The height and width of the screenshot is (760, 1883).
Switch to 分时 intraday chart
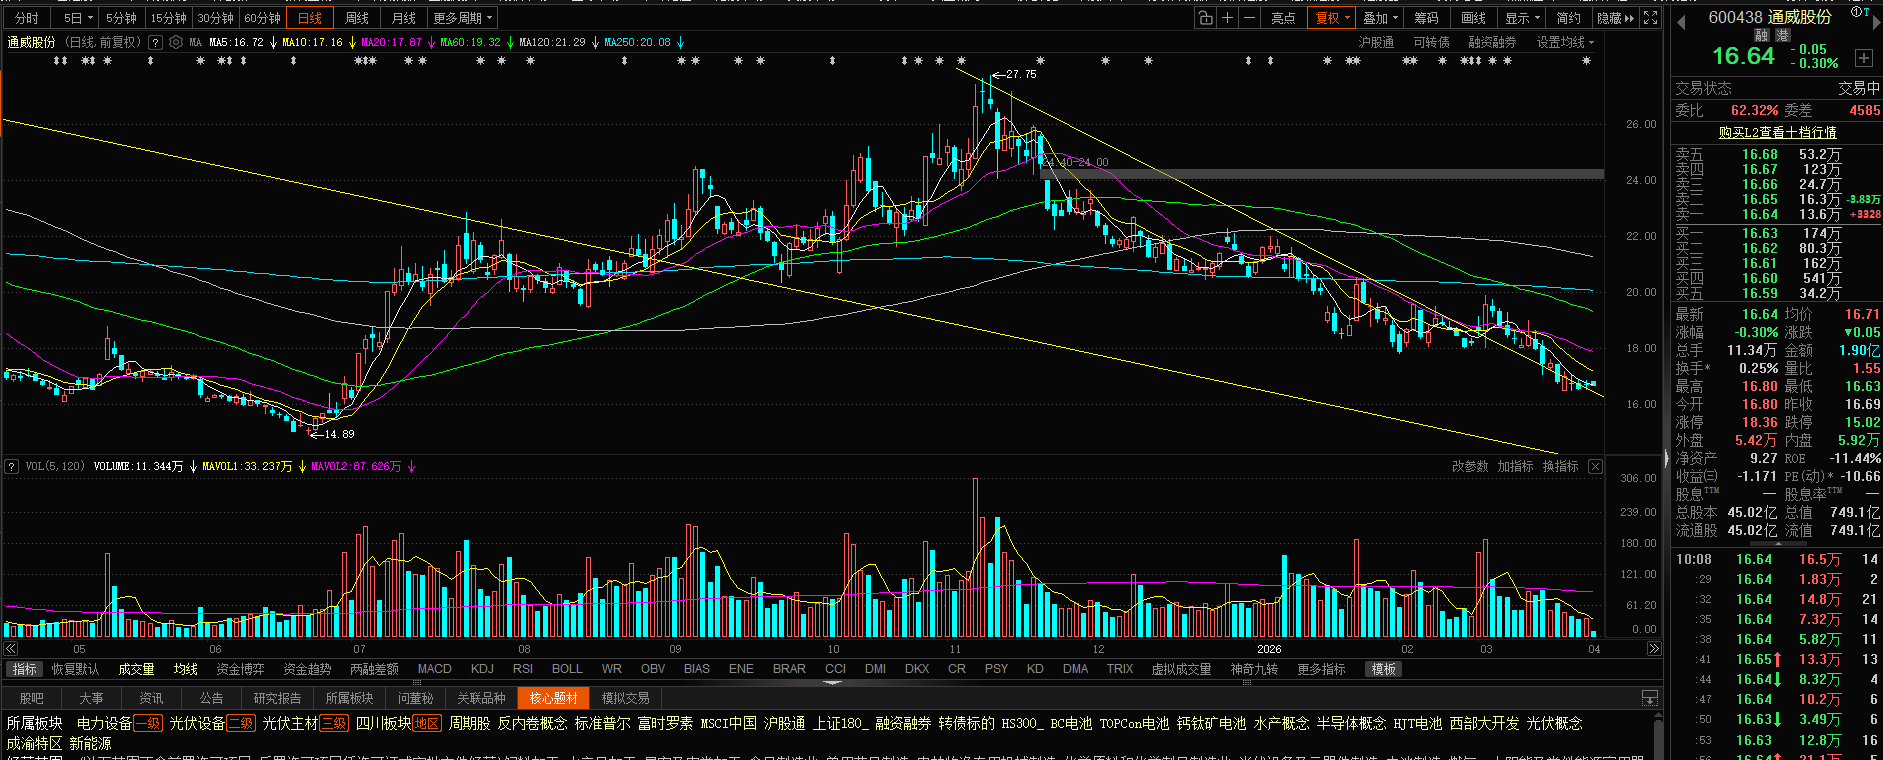[27, 18]
